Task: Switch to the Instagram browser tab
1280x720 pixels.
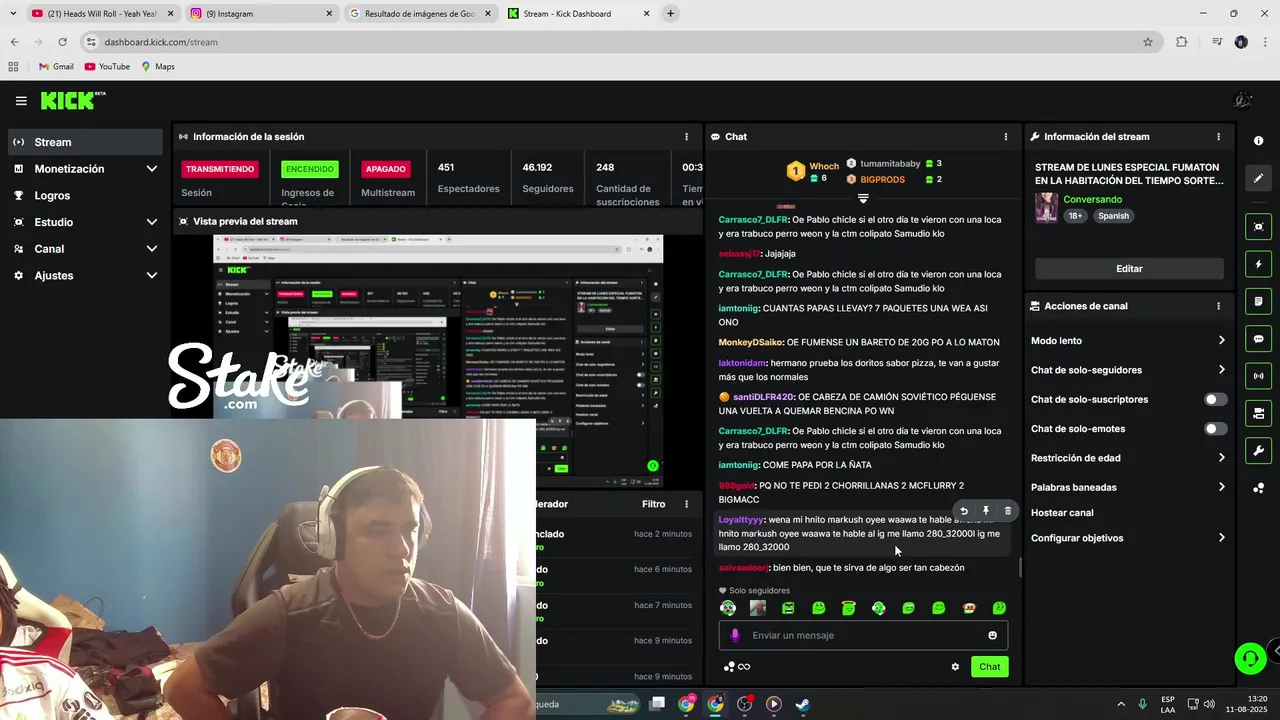Action: click(x=262, y=13)
